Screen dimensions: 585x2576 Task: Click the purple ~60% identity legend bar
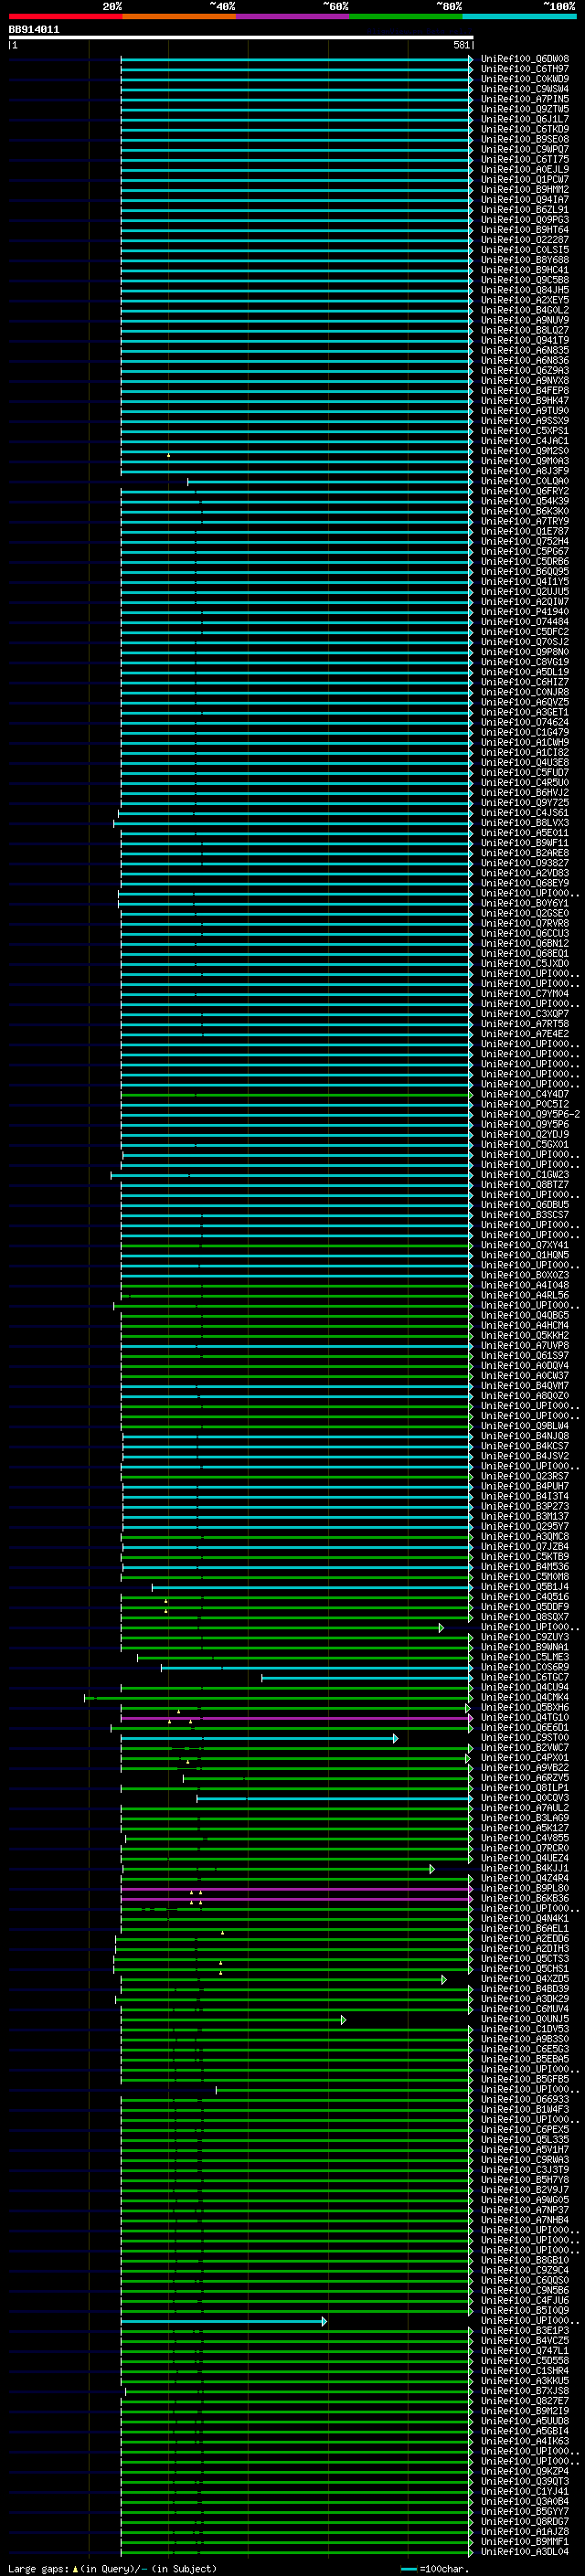tap(293, 16)
